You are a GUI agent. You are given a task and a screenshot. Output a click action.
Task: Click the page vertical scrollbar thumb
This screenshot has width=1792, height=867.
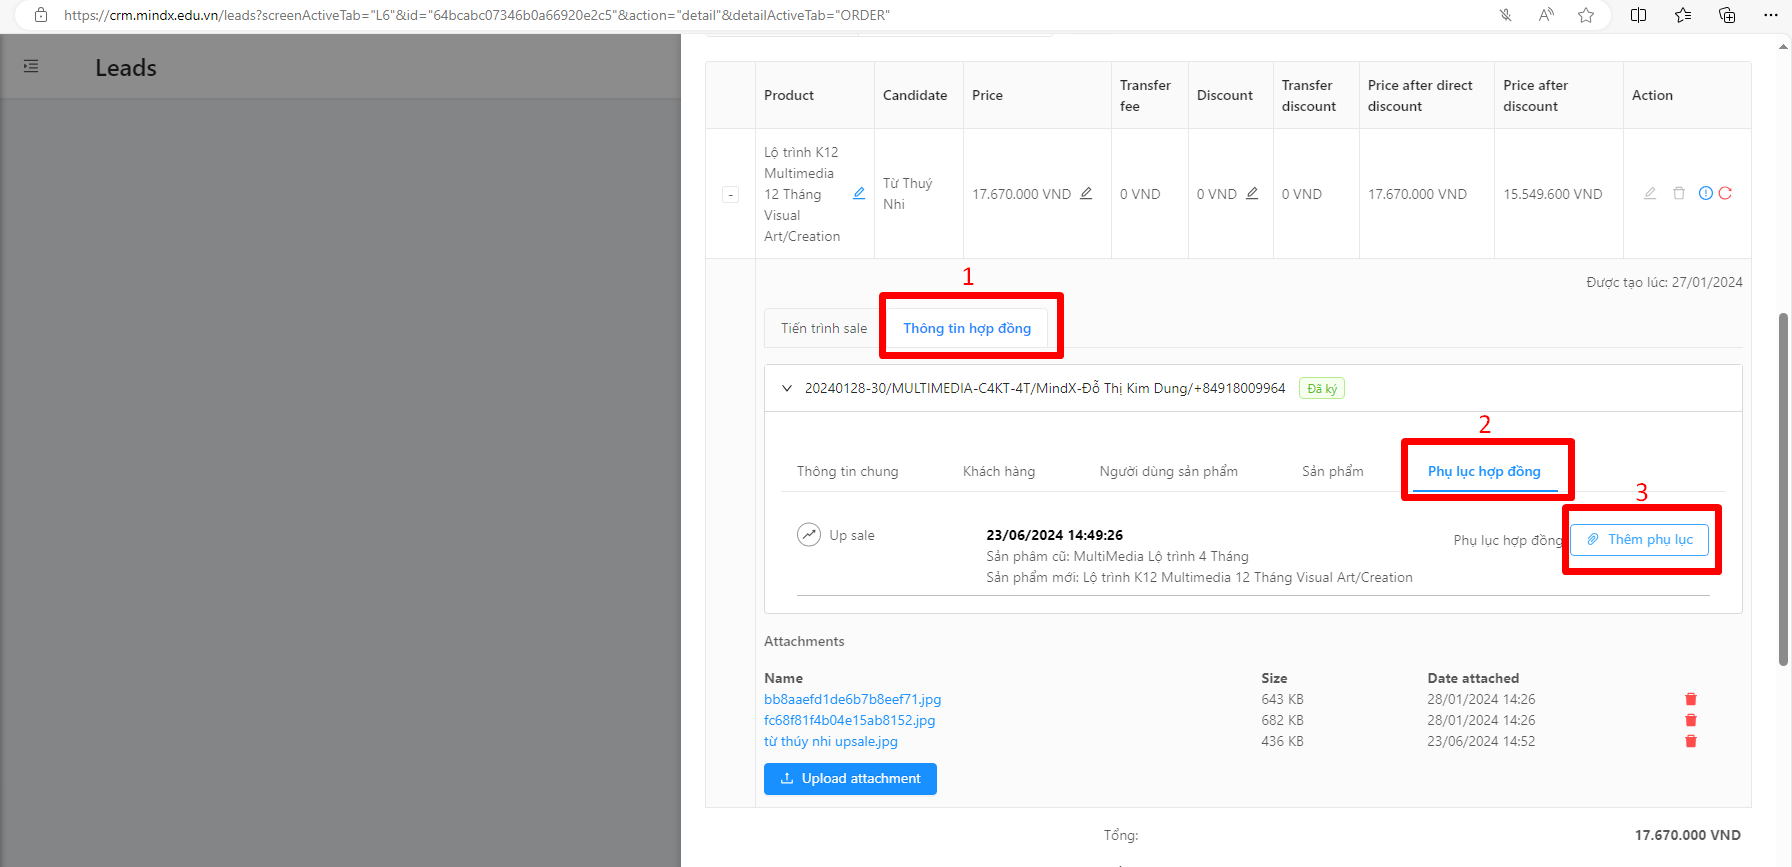click(x=1783, y=490)
